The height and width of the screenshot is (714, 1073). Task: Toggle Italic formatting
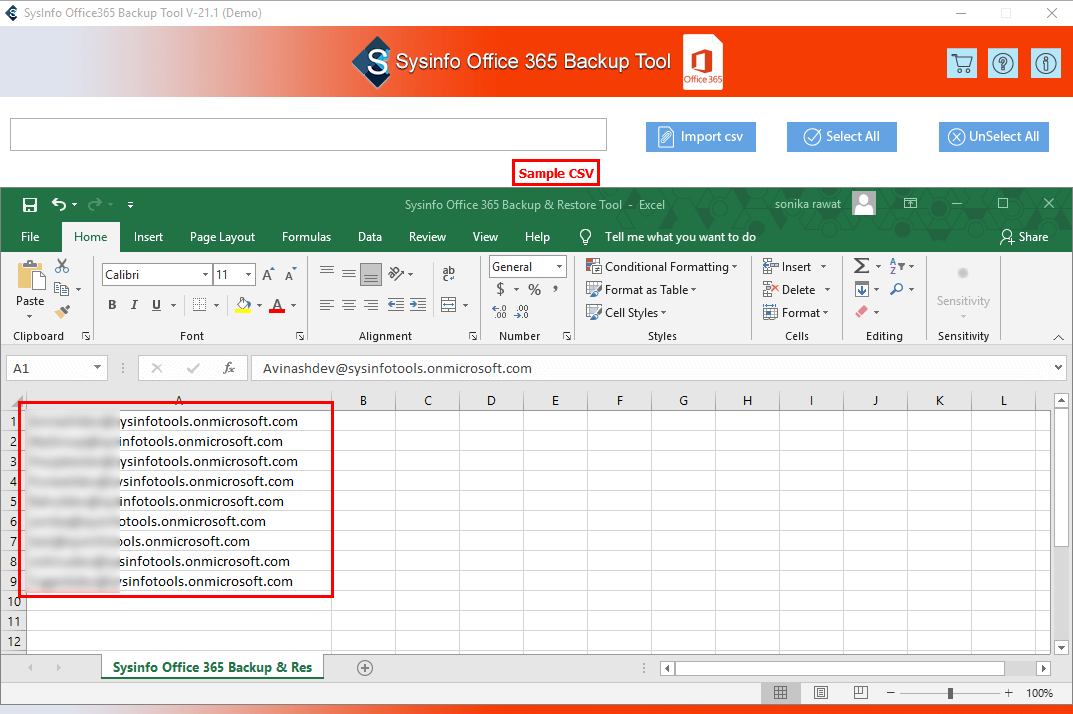pyautogui.click(x=135, y=305)
